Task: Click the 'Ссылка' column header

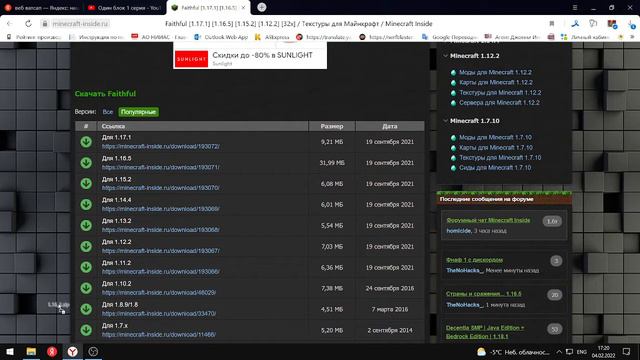Action: 203,126
